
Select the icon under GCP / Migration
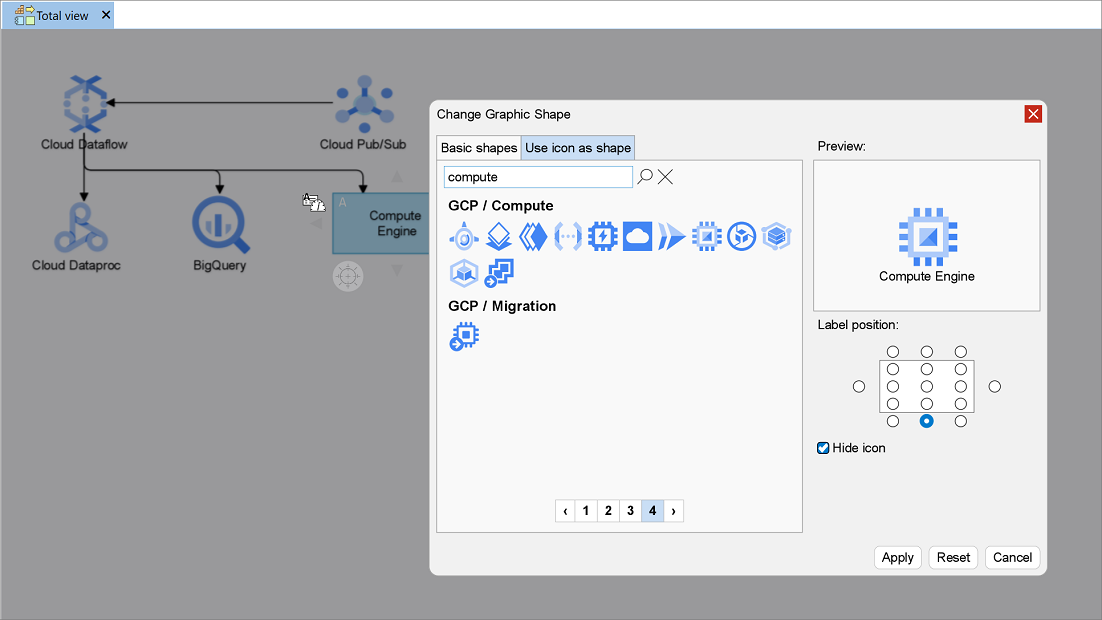[x=464, y=337]
